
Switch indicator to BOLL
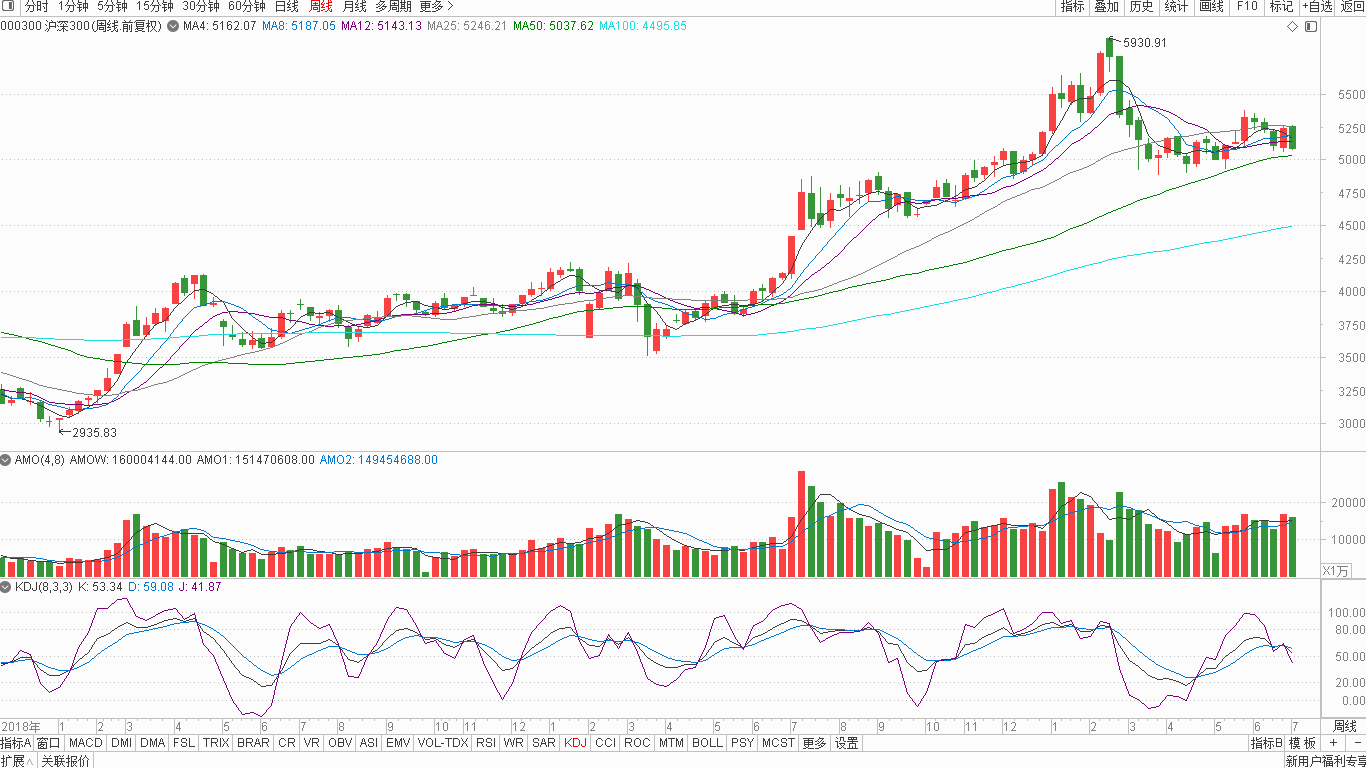pos(707,743)
